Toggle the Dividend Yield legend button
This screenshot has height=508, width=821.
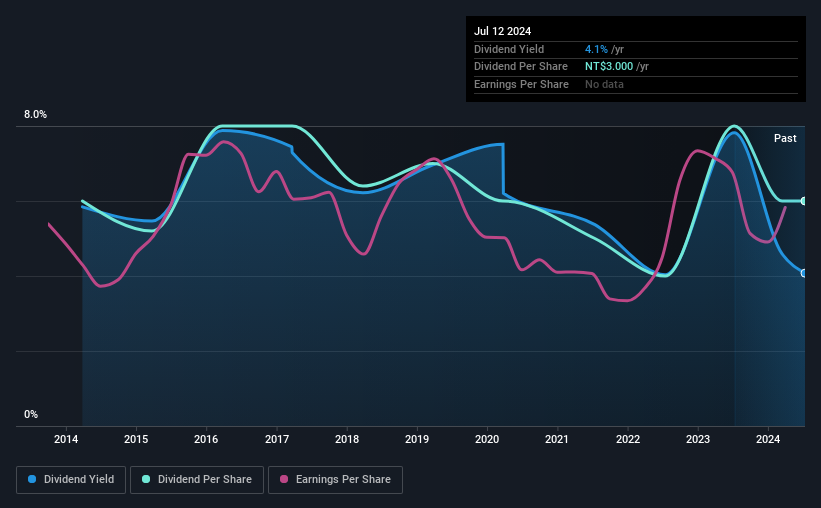pos(71,480)
